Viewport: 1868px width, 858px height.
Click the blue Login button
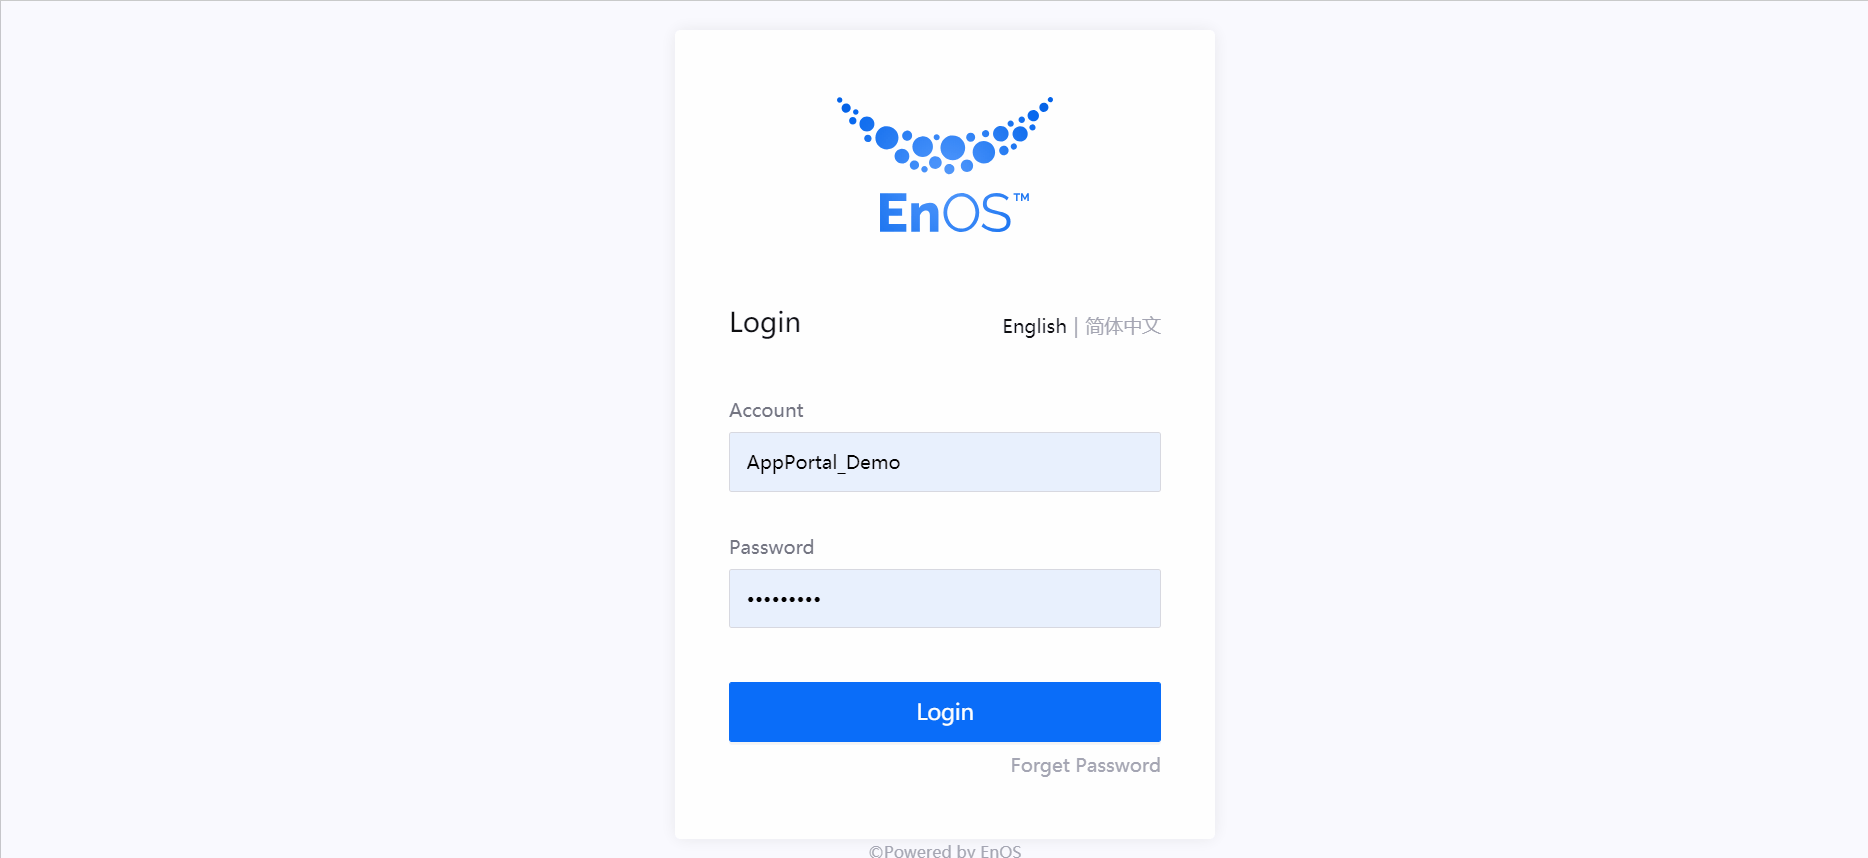[x=945, y=712]
